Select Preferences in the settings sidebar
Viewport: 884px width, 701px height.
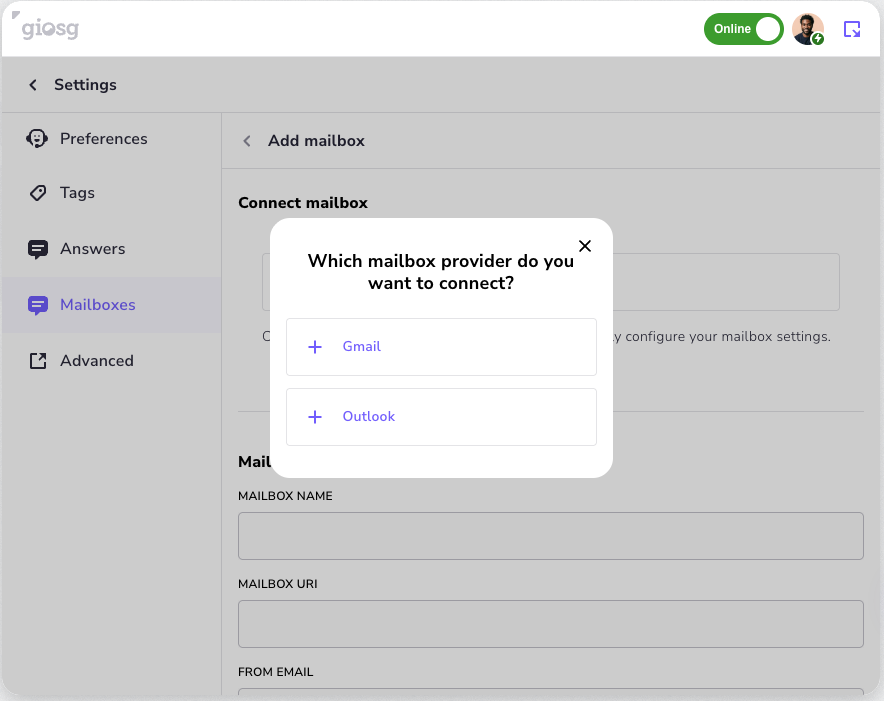point(104,138)
